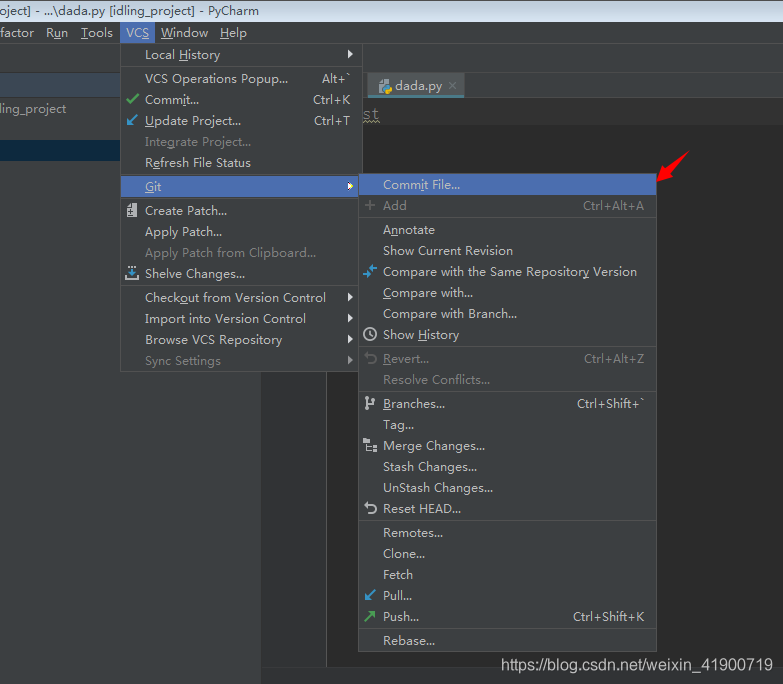Choose Compare with Branch...
783x684 pixels.
point(507,314)
